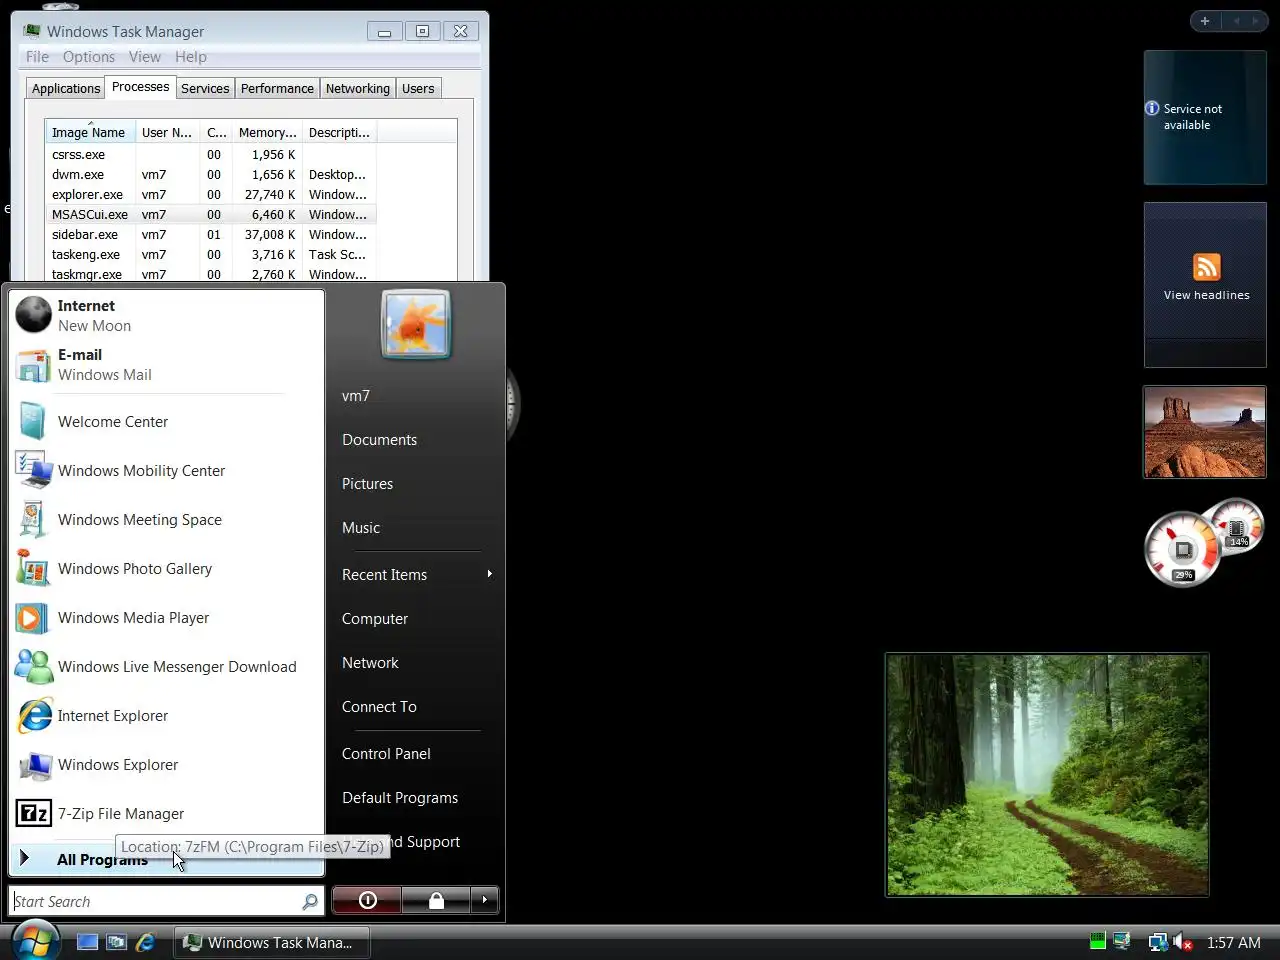Open Pictures from the Start menu
Image resolution: width=1280 pixels, height=960 pixels.
coord(368,484)
